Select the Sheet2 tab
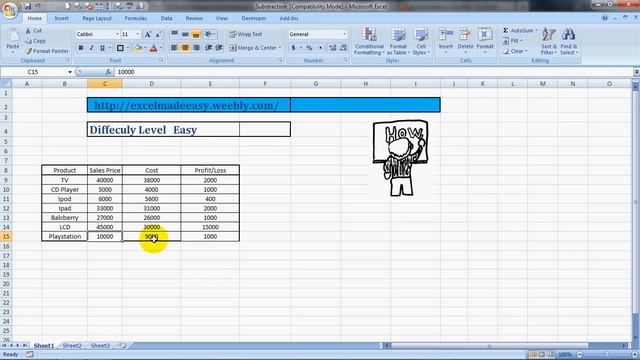This screenshot has width=640, height=360. click(72, 346)
